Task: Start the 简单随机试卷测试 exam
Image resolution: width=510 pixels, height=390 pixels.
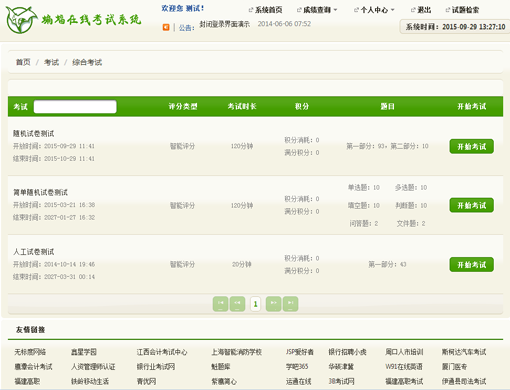Action: (471, 205)
